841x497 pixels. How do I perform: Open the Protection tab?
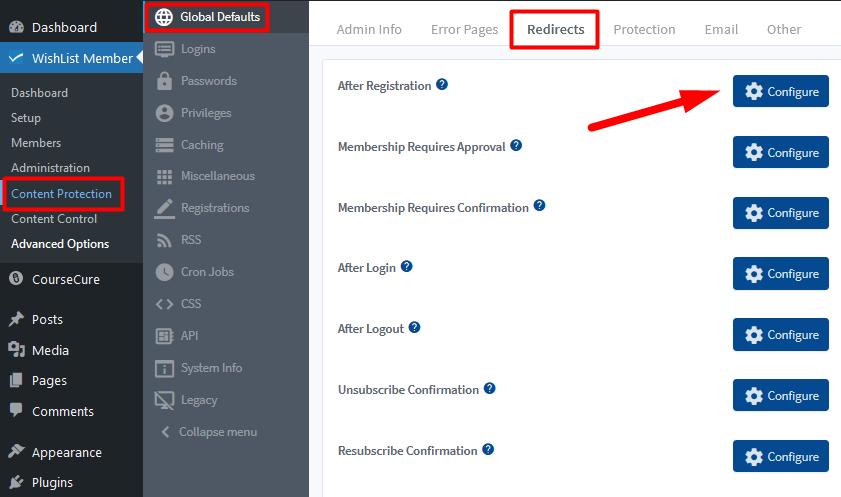644,29
